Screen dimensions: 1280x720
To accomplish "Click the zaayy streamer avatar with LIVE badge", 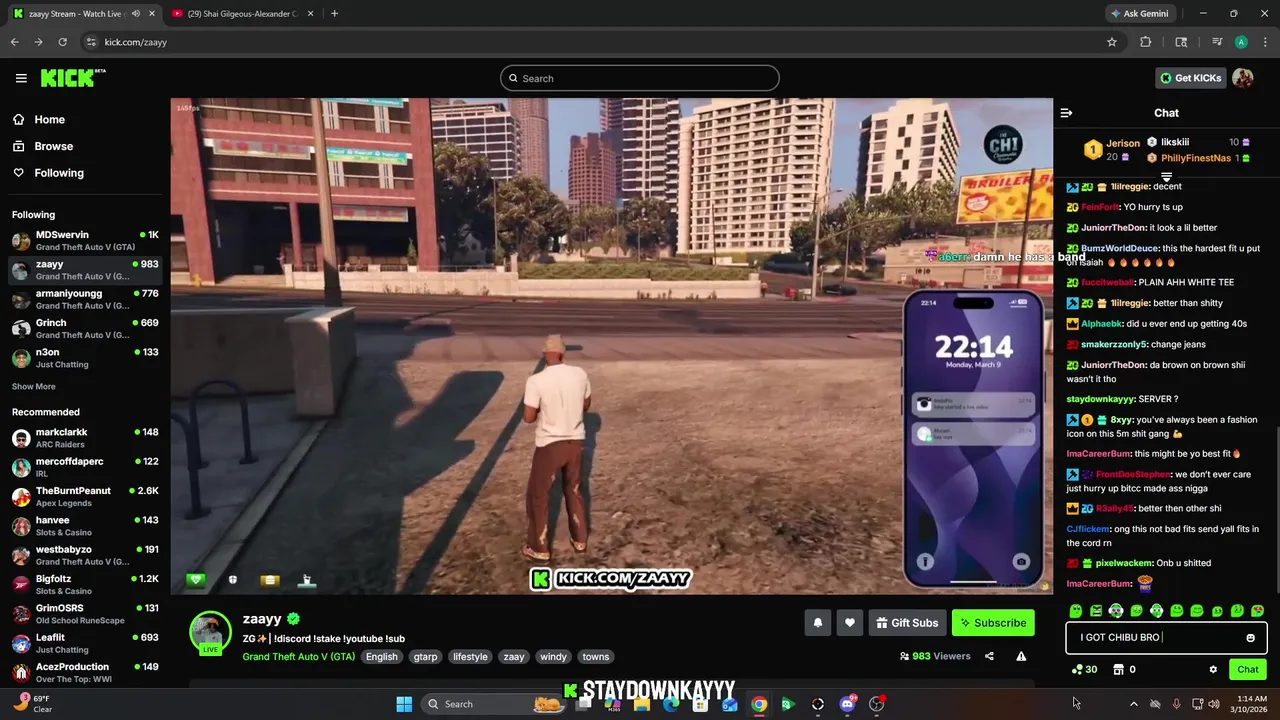I will coord(211,633).
